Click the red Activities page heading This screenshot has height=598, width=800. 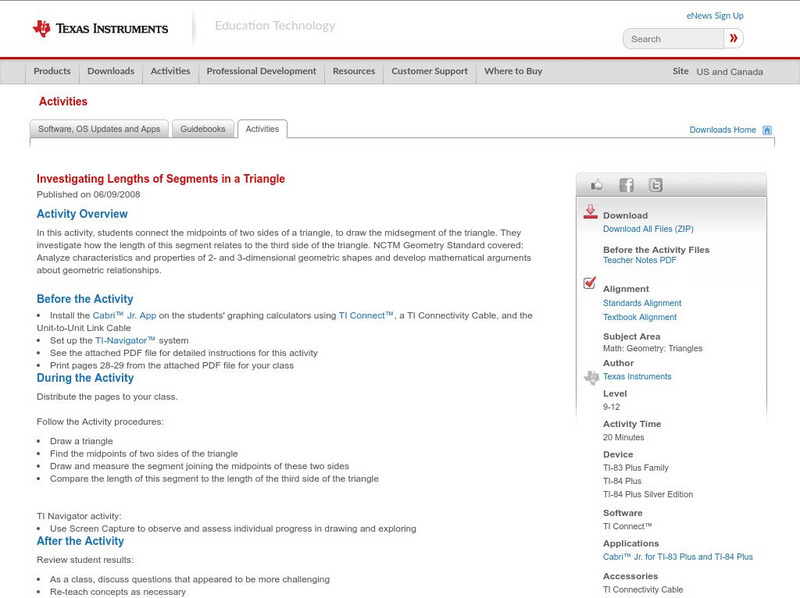click(x=63, y=102)
